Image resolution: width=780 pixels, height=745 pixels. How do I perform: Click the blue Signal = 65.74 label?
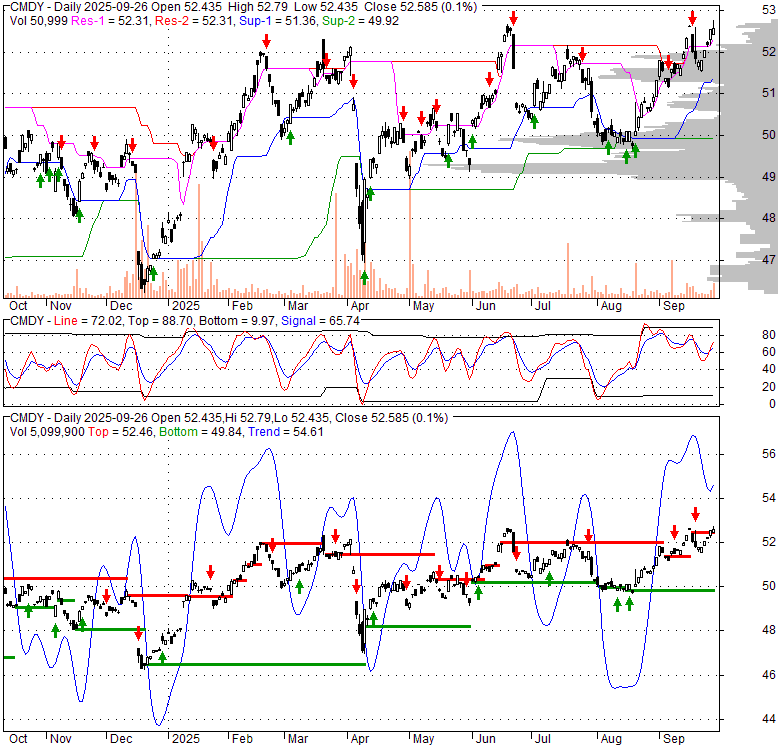pos(320,321)
